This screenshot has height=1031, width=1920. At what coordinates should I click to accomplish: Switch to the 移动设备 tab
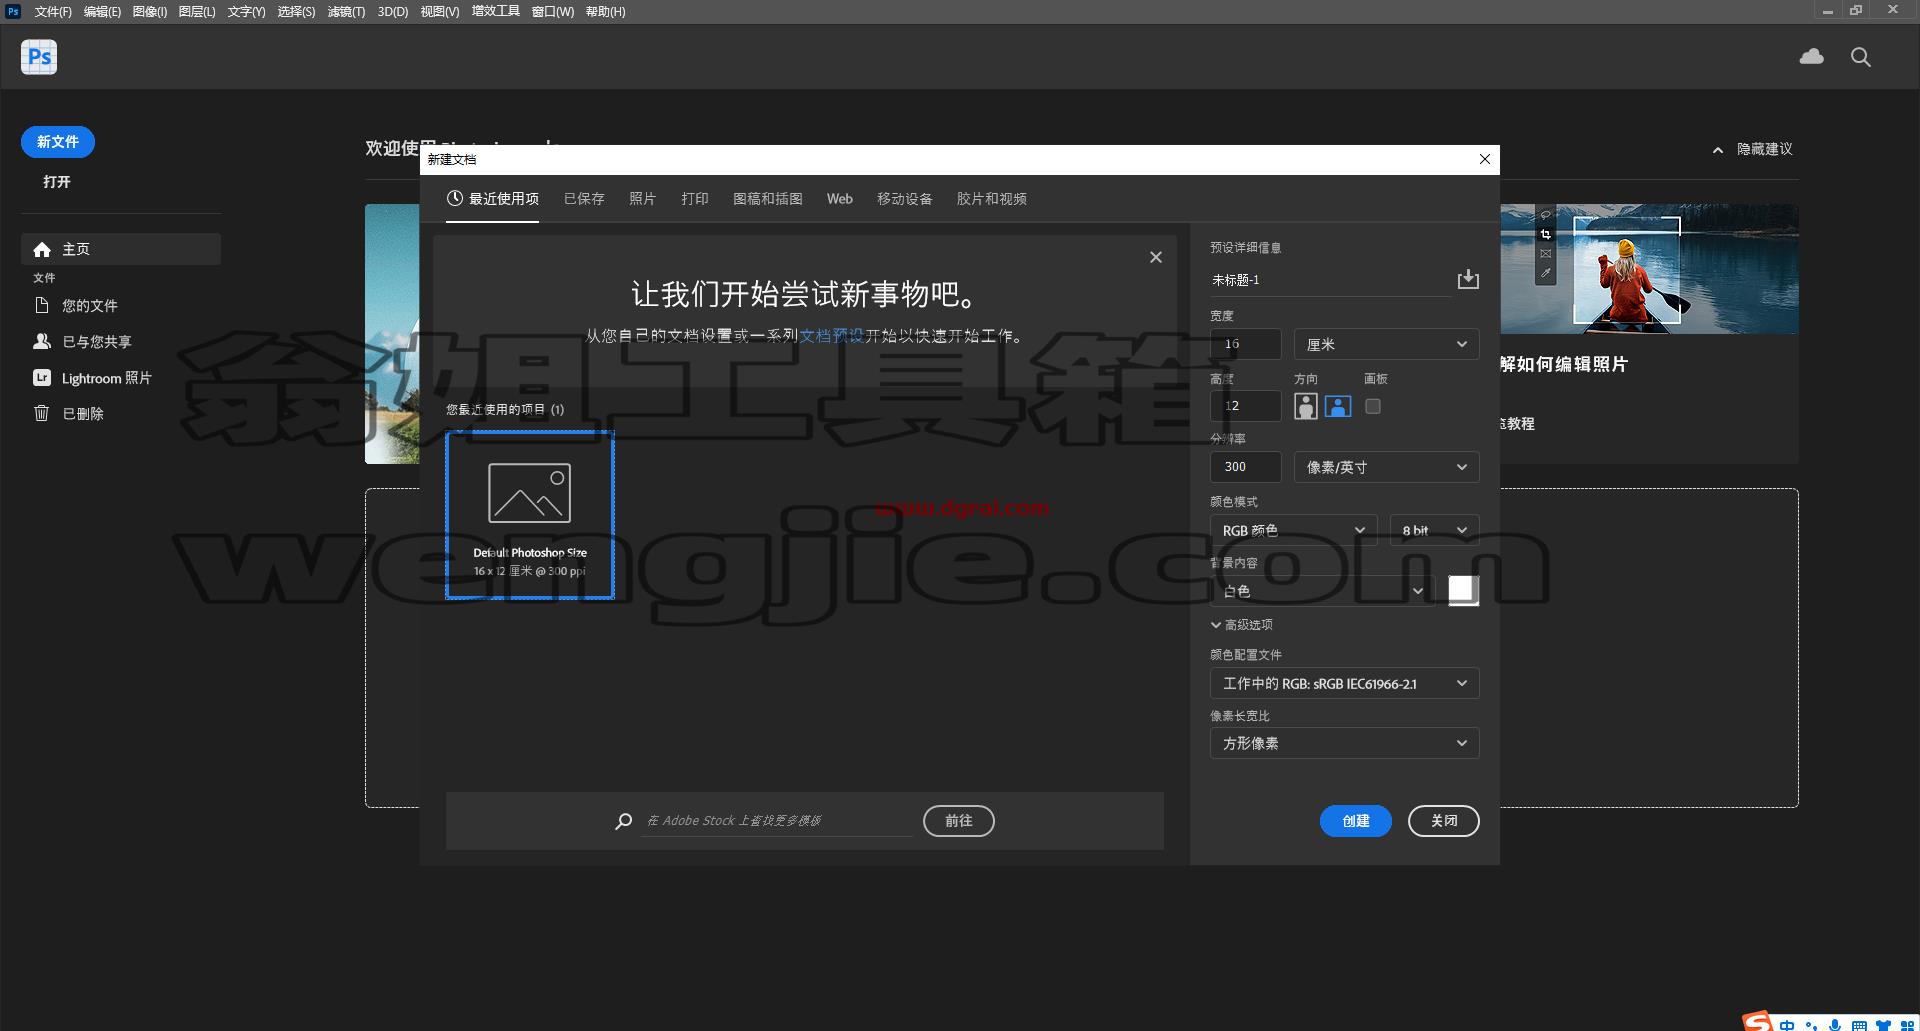(x=904, y=198)
